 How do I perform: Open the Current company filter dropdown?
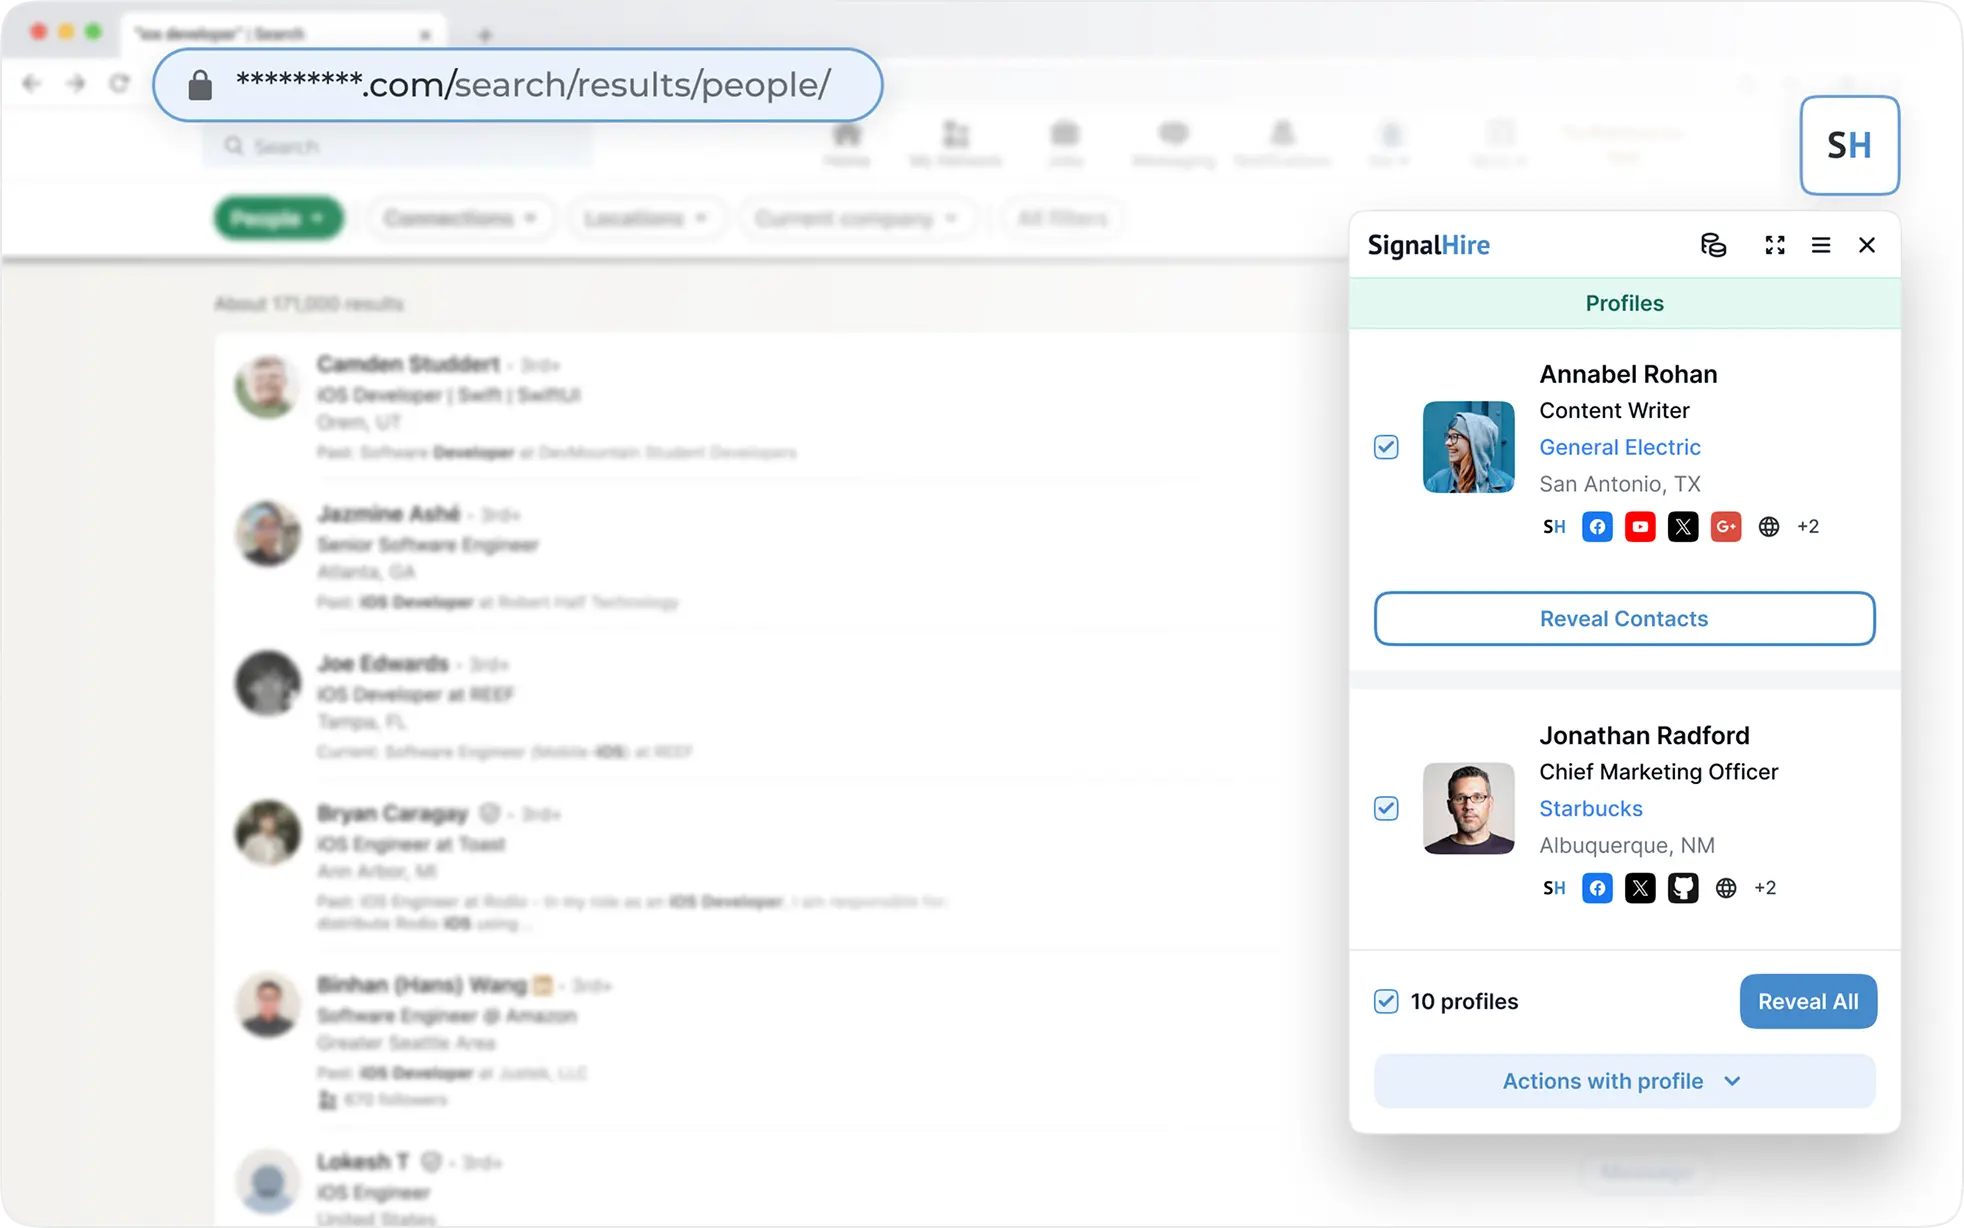[x=856, y=218]
